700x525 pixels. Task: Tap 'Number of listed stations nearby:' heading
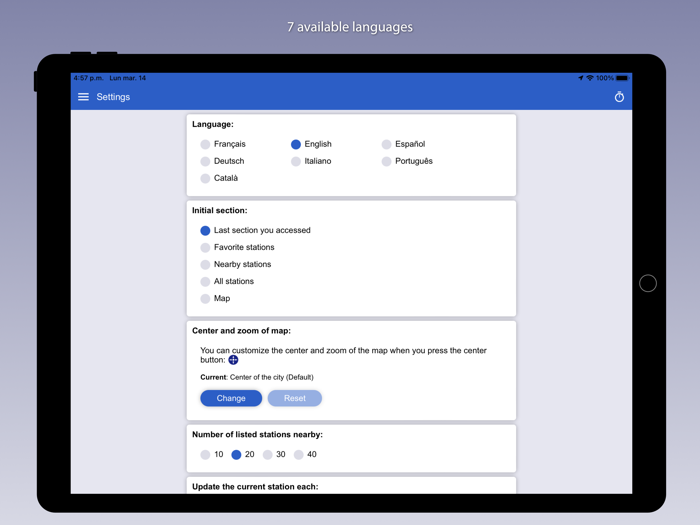258,434
